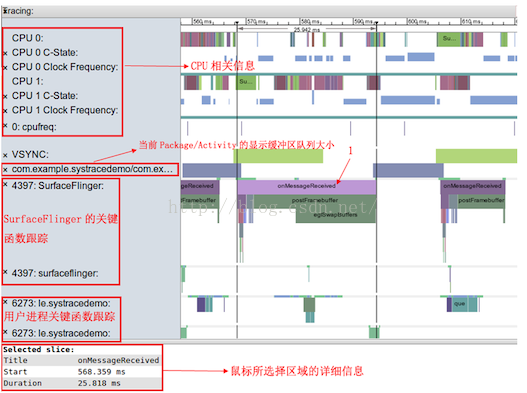Viewport: 527px width, 393px height.
Task: Click the VSYNC track label
Action: pos(30,155)
